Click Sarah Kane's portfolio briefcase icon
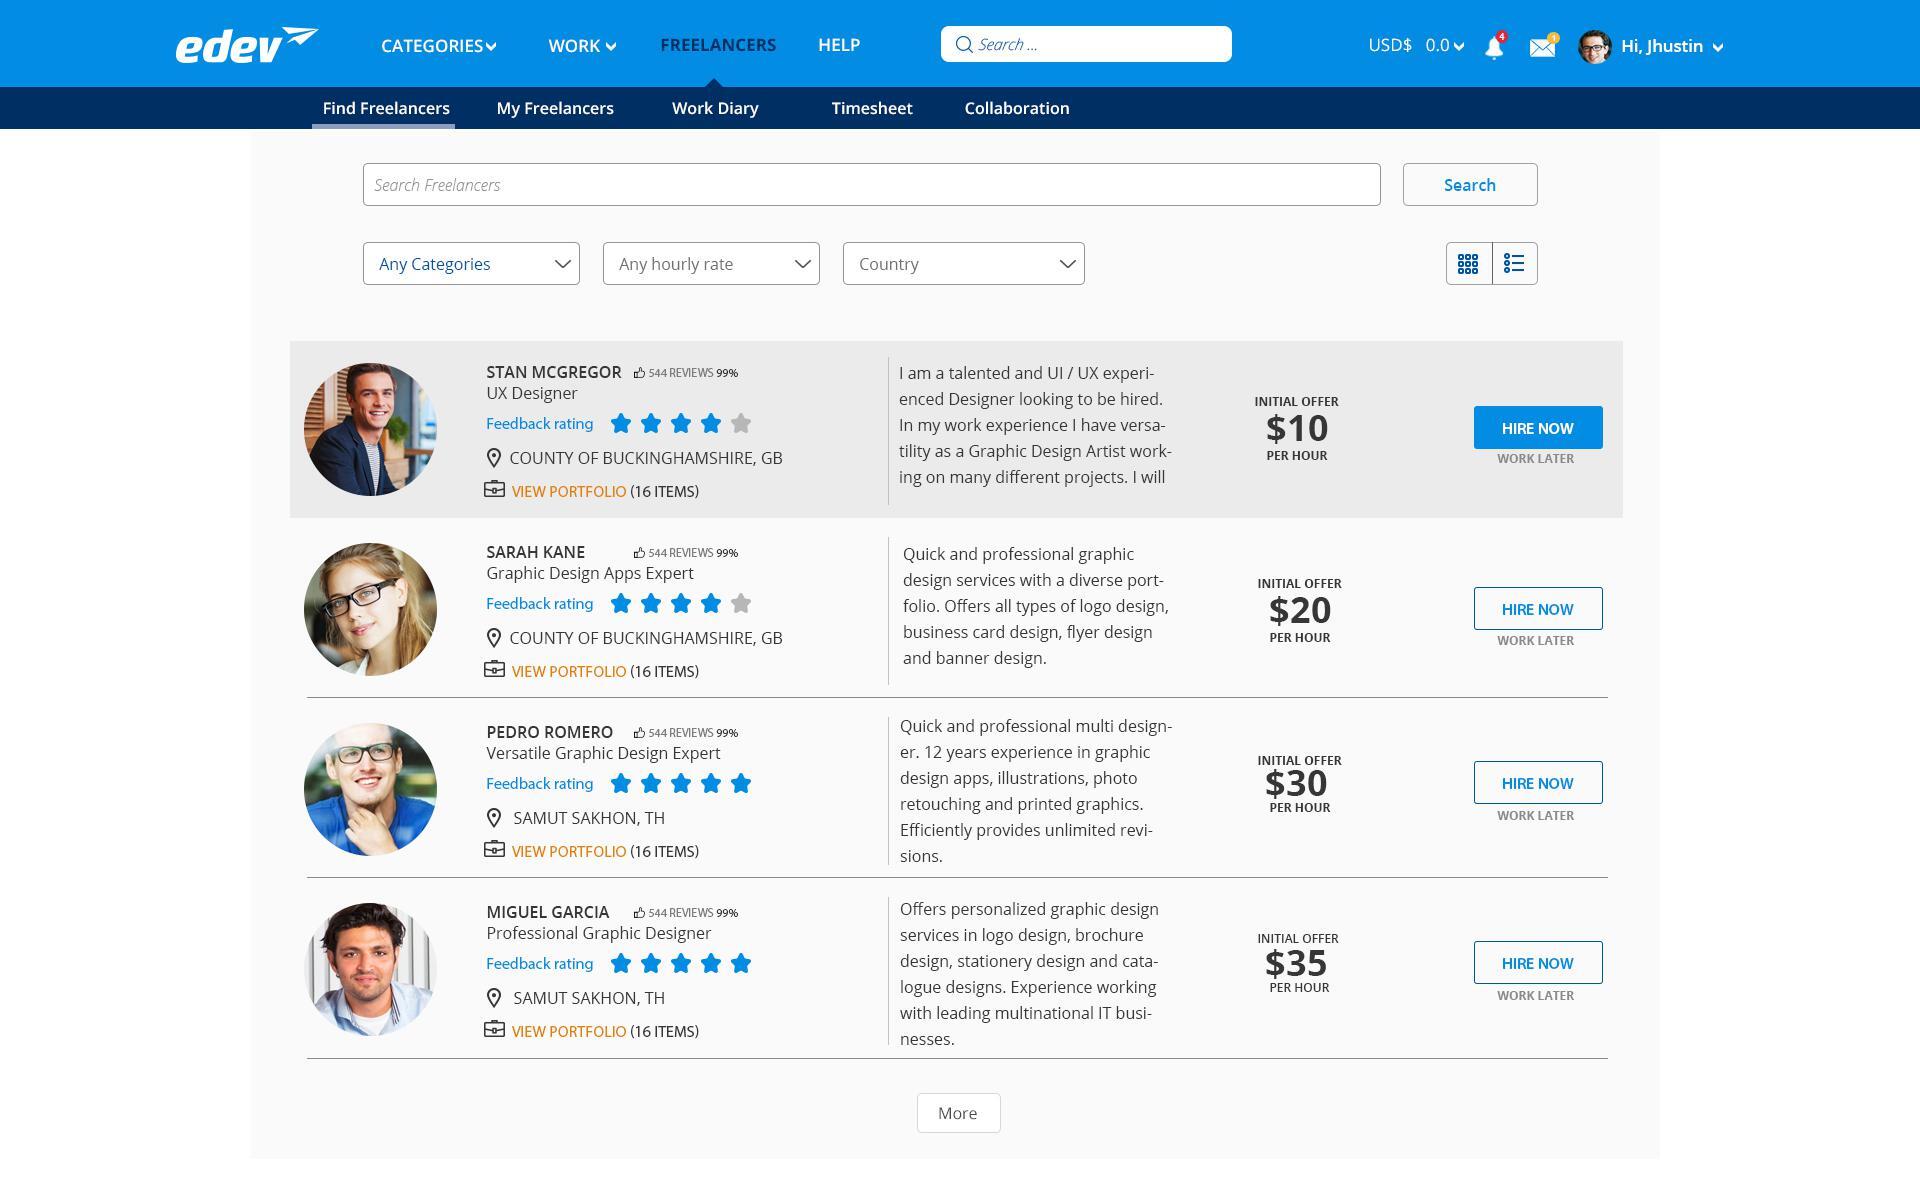The image size is (1920, 1202). (494, 670)
